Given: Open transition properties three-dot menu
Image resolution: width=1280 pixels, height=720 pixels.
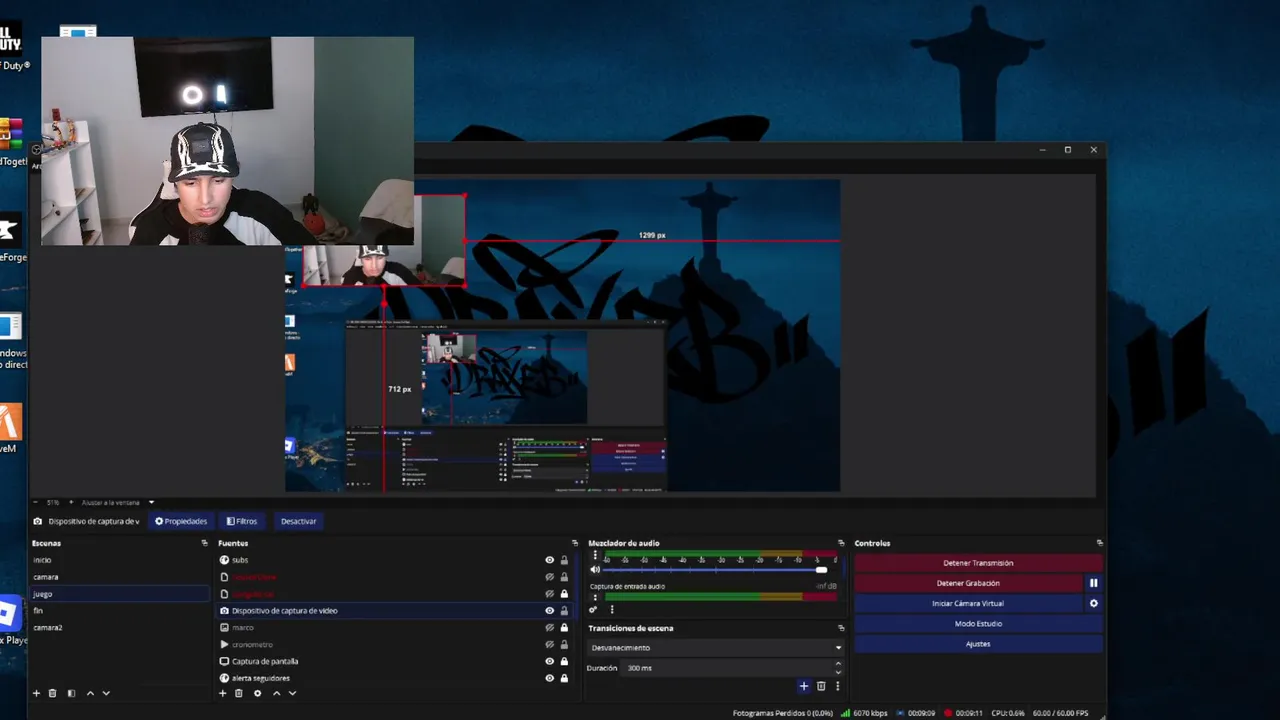Looking at the screenshot, I should [x=837, y=686].
